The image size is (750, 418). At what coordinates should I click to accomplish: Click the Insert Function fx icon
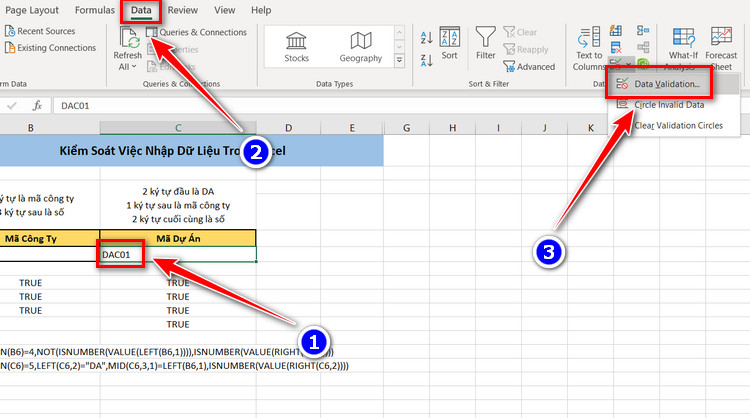pos(37,106)
